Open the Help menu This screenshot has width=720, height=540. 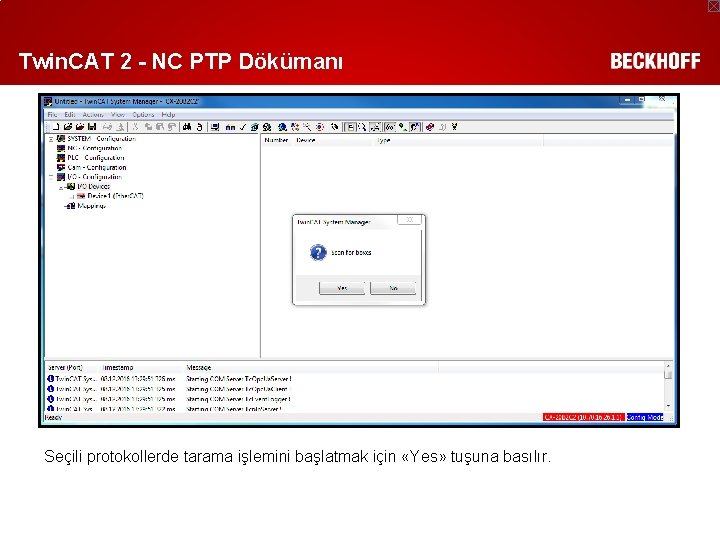click(168, 114)
